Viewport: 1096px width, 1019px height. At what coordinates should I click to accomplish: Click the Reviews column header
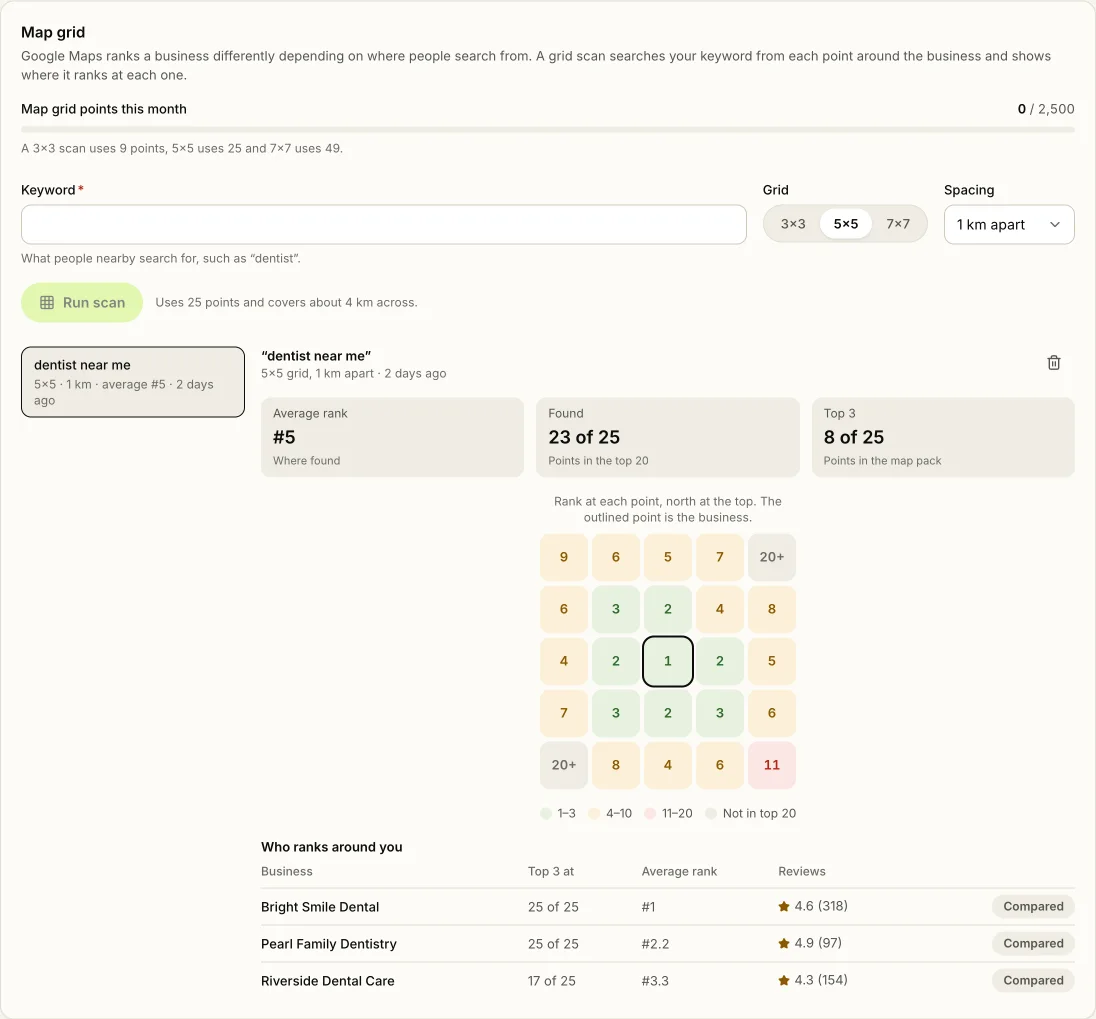point(802,872)
